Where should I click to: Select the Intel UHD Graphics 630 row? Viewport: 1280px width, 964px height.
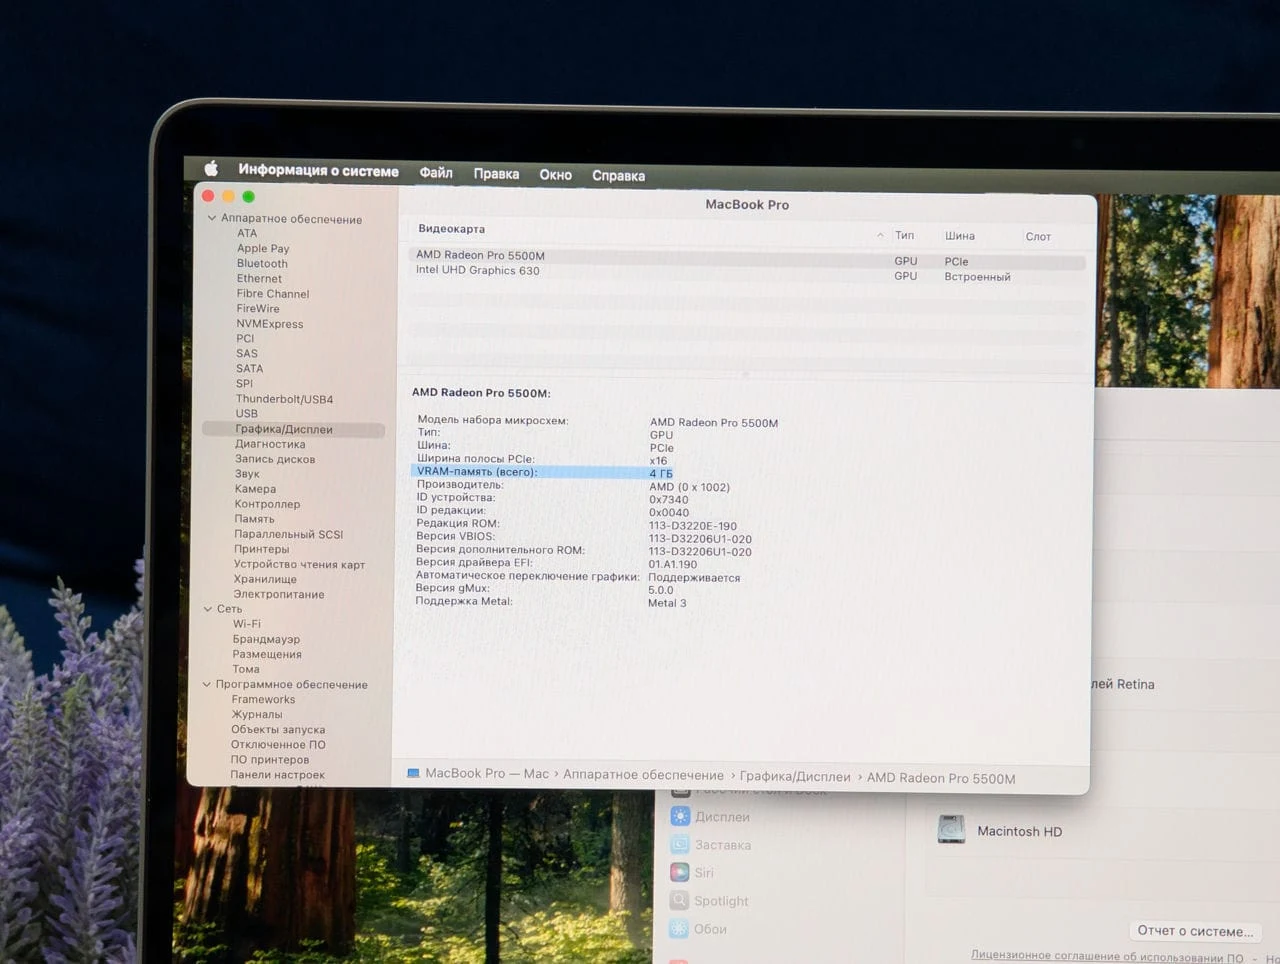[746, 272]
